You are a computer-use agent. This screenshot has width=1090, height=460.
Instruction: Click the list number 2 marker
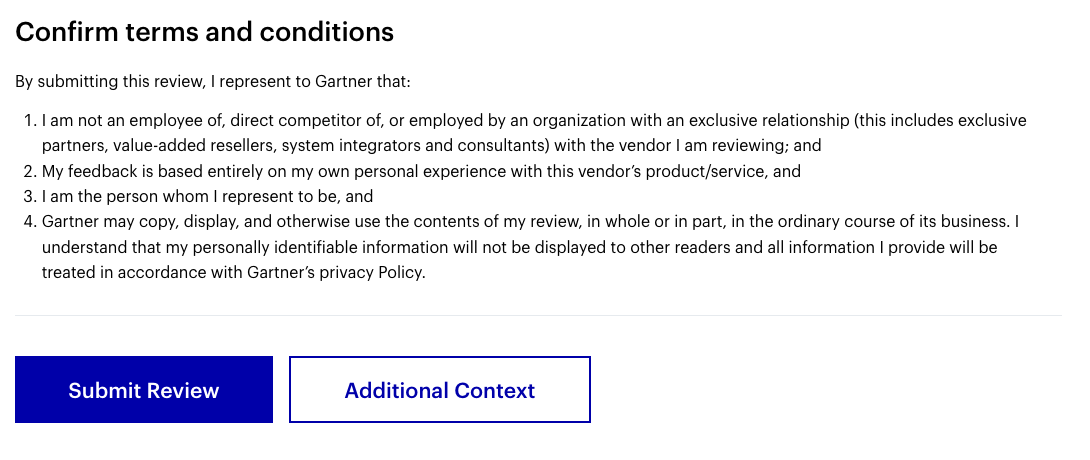tap(30, 171)
